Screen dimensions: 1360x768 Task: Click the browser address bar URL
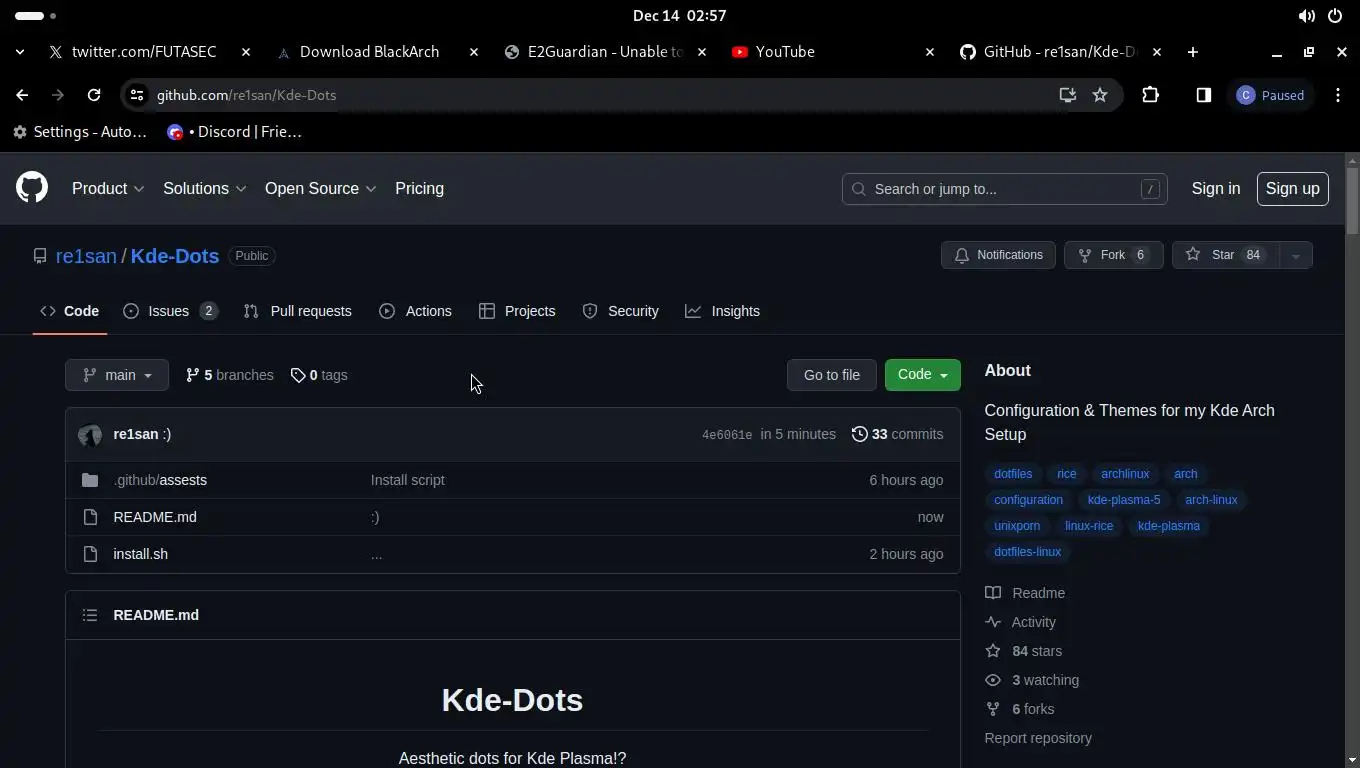point(246,95)
